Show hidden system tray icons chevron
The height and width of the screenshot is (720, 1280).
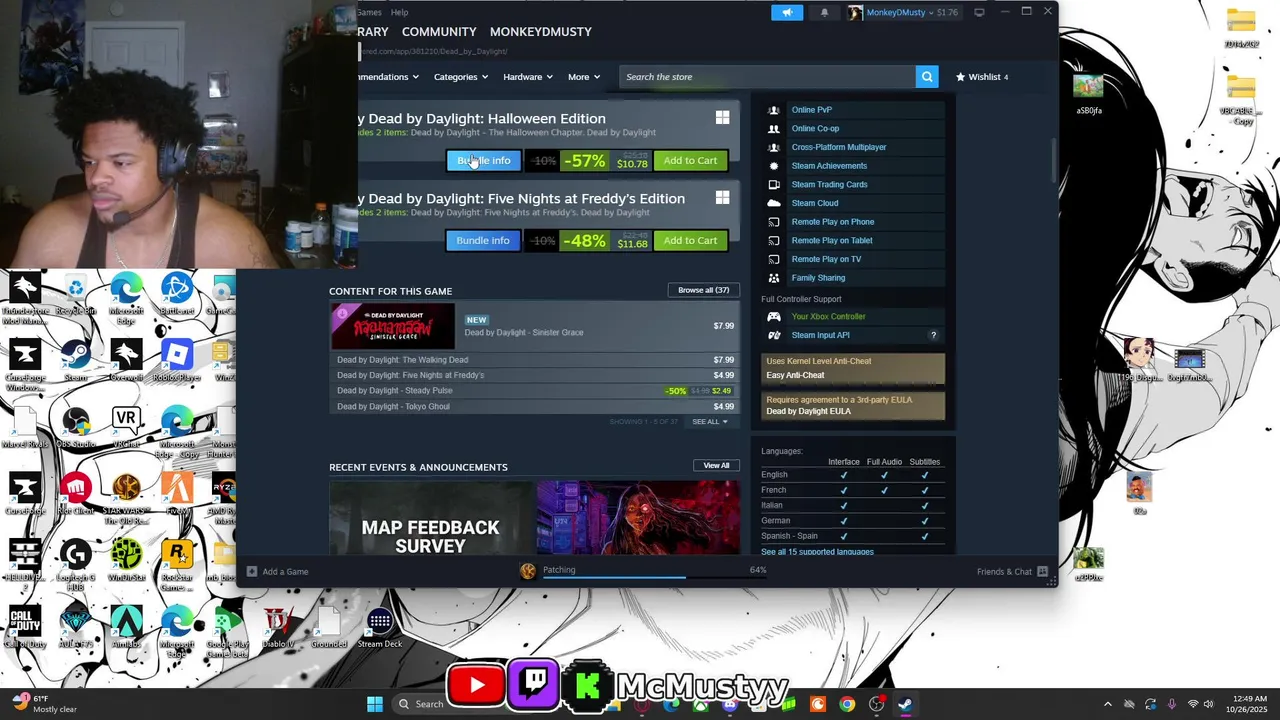tap(1107, 704)
